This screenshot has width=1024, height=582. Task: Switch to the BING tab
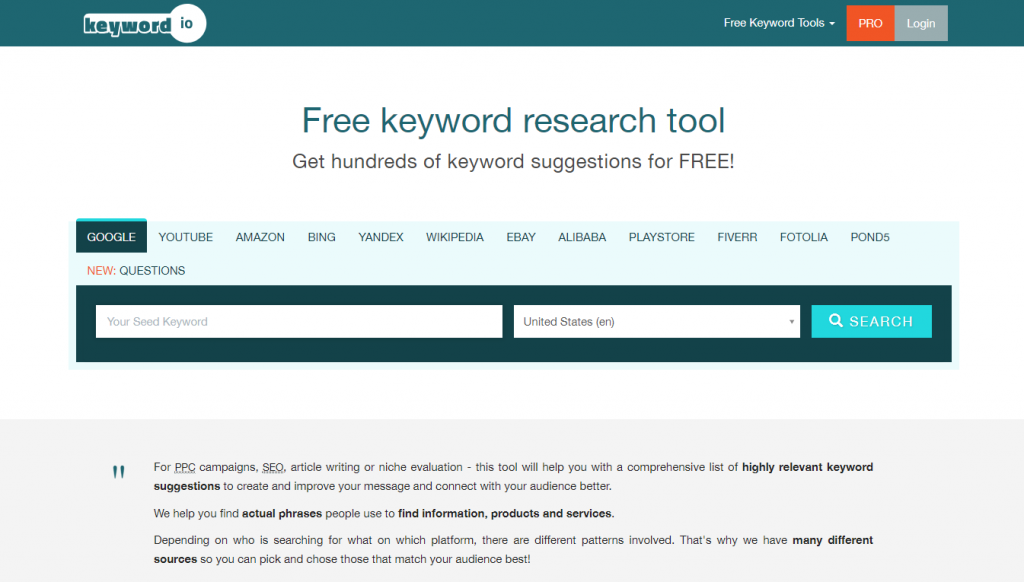click(x=321, y=237)
